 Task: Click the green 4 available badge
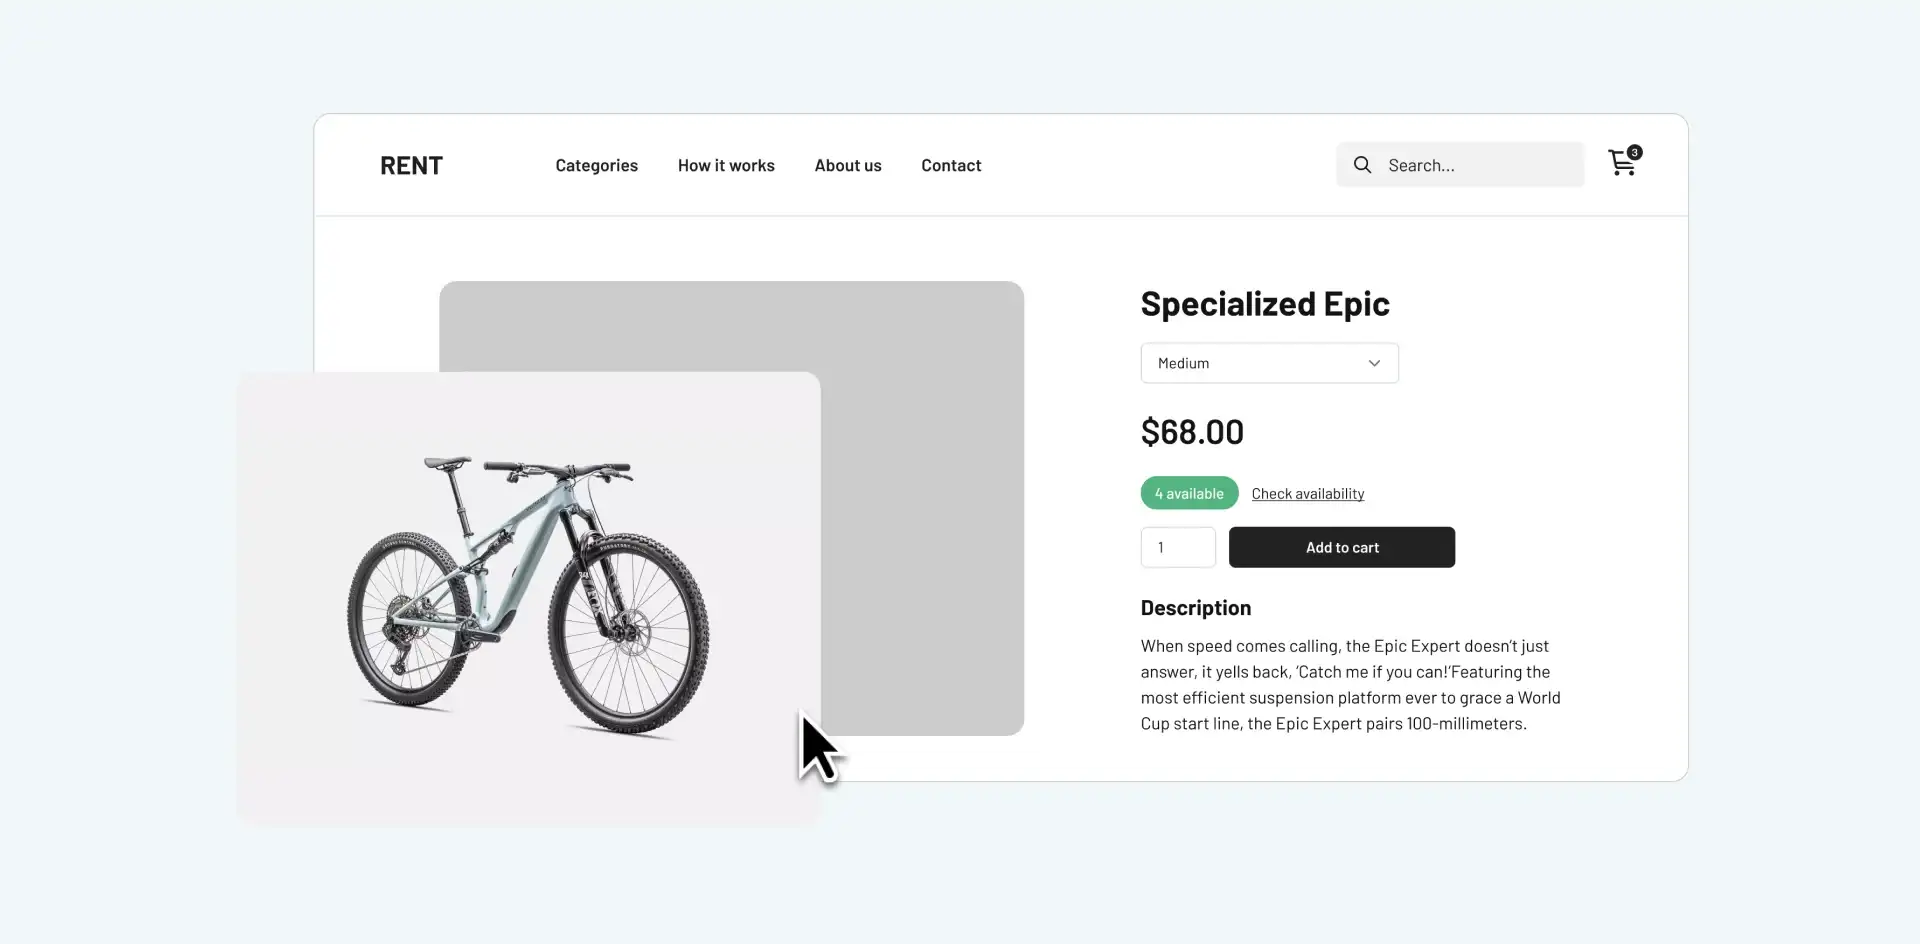pyautogui.click(x=1188, y=492)
